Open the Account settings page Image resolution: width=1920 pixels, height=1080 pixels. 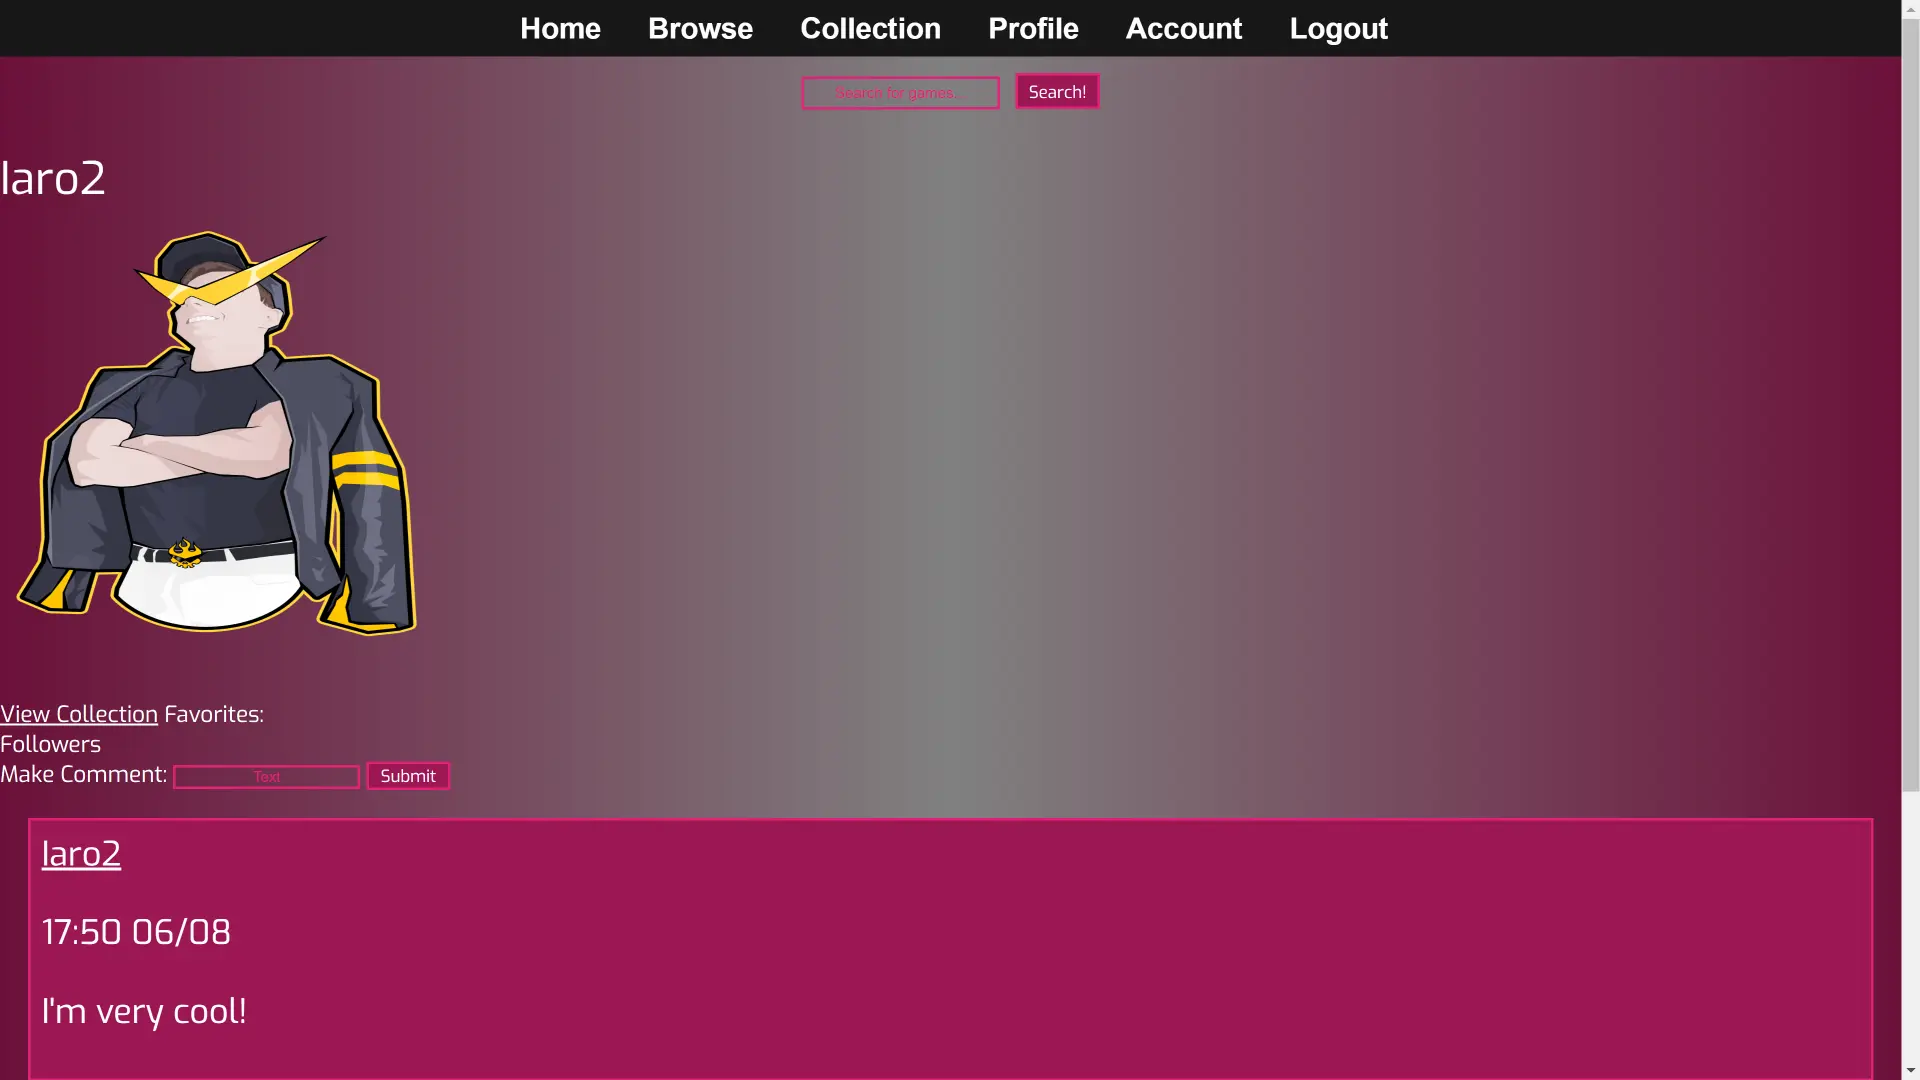point(1183,28)
